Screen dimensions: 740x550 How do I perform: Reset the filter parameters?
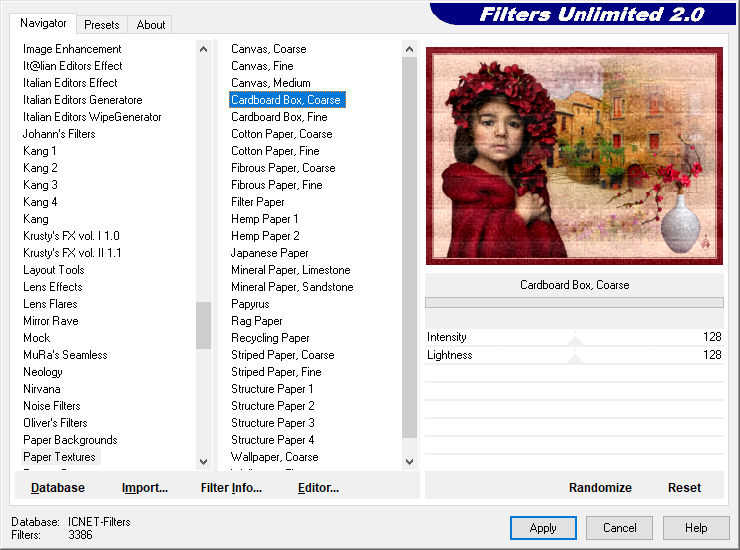(684, 488)
